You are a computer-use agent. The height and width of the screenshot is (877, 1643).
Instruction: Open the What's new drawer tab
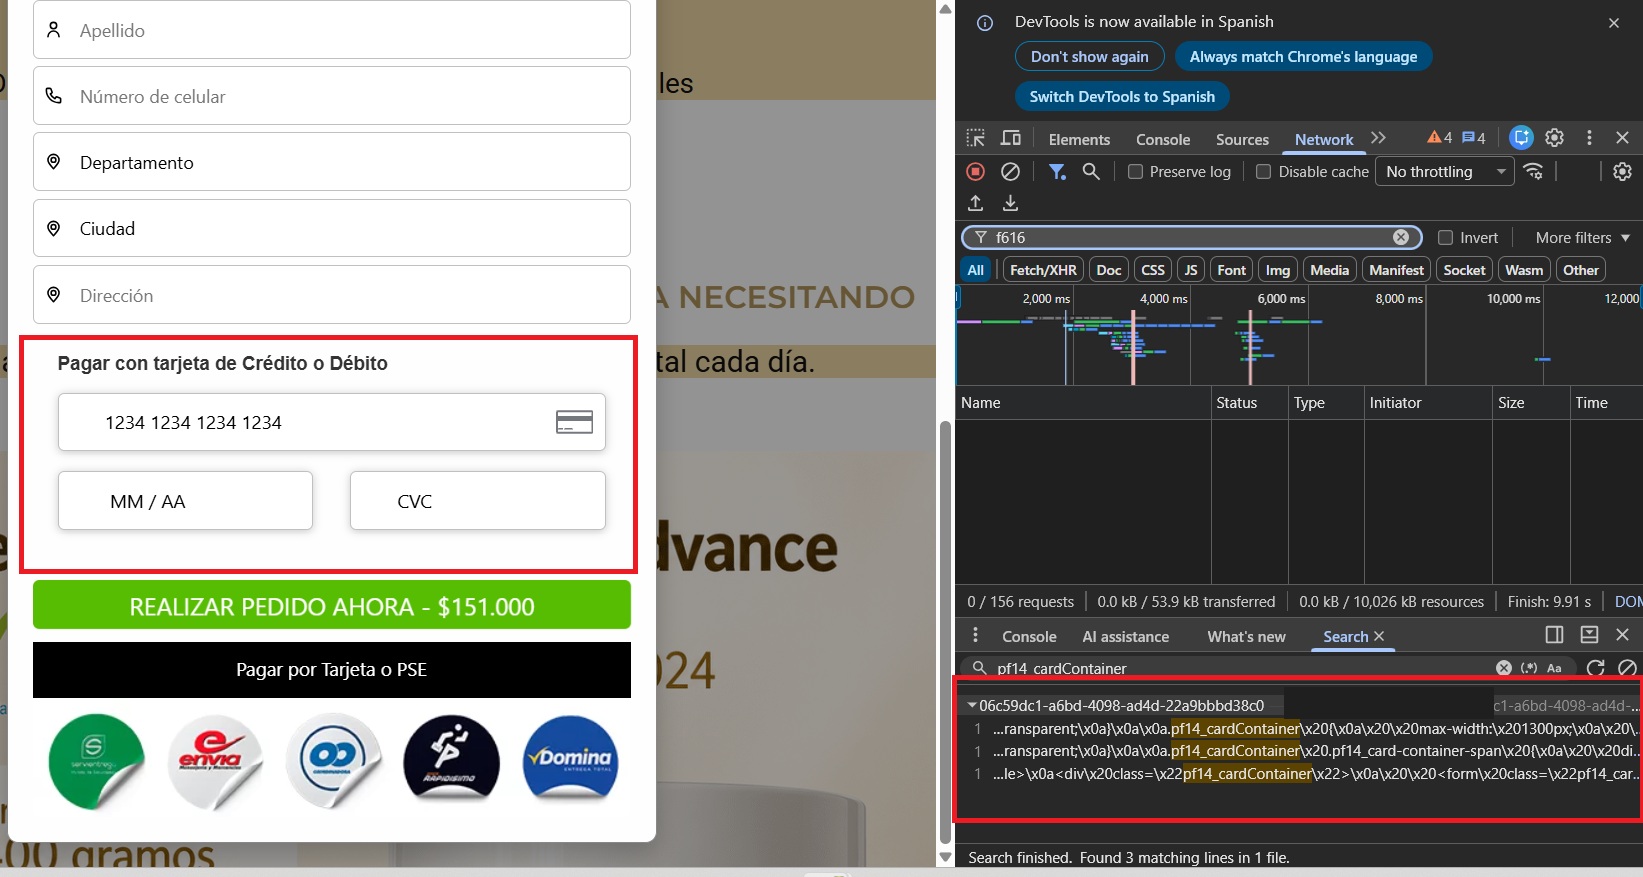point(1246,636)
